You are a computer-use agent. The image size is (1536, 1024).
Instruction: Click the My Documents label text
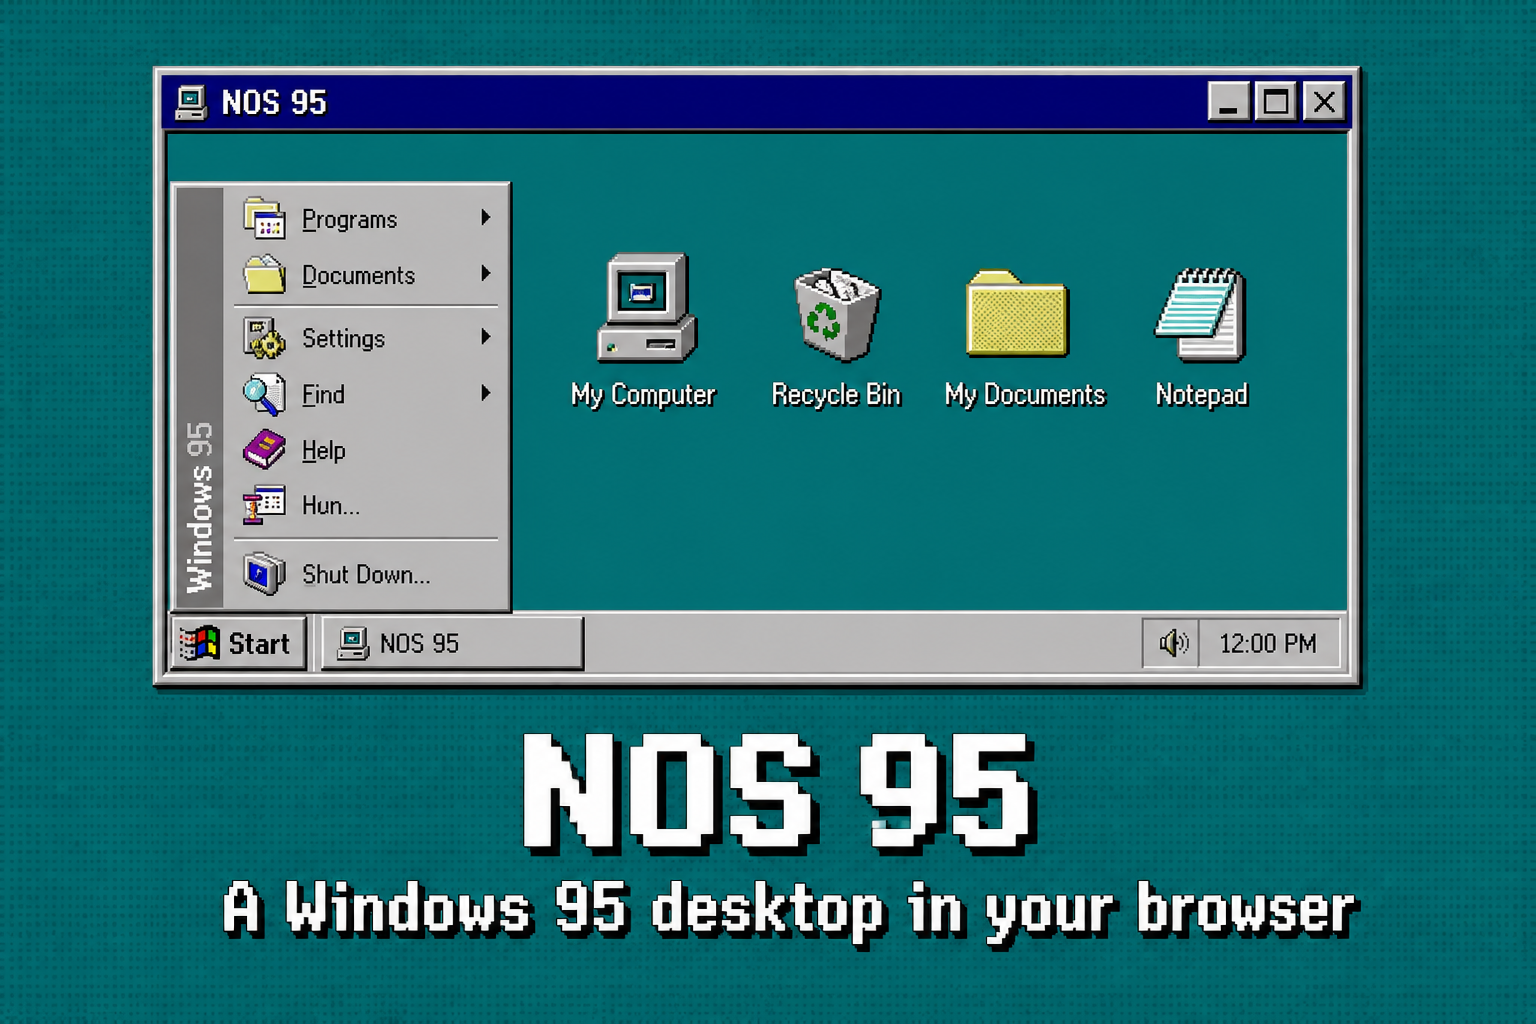[1025, 395]
